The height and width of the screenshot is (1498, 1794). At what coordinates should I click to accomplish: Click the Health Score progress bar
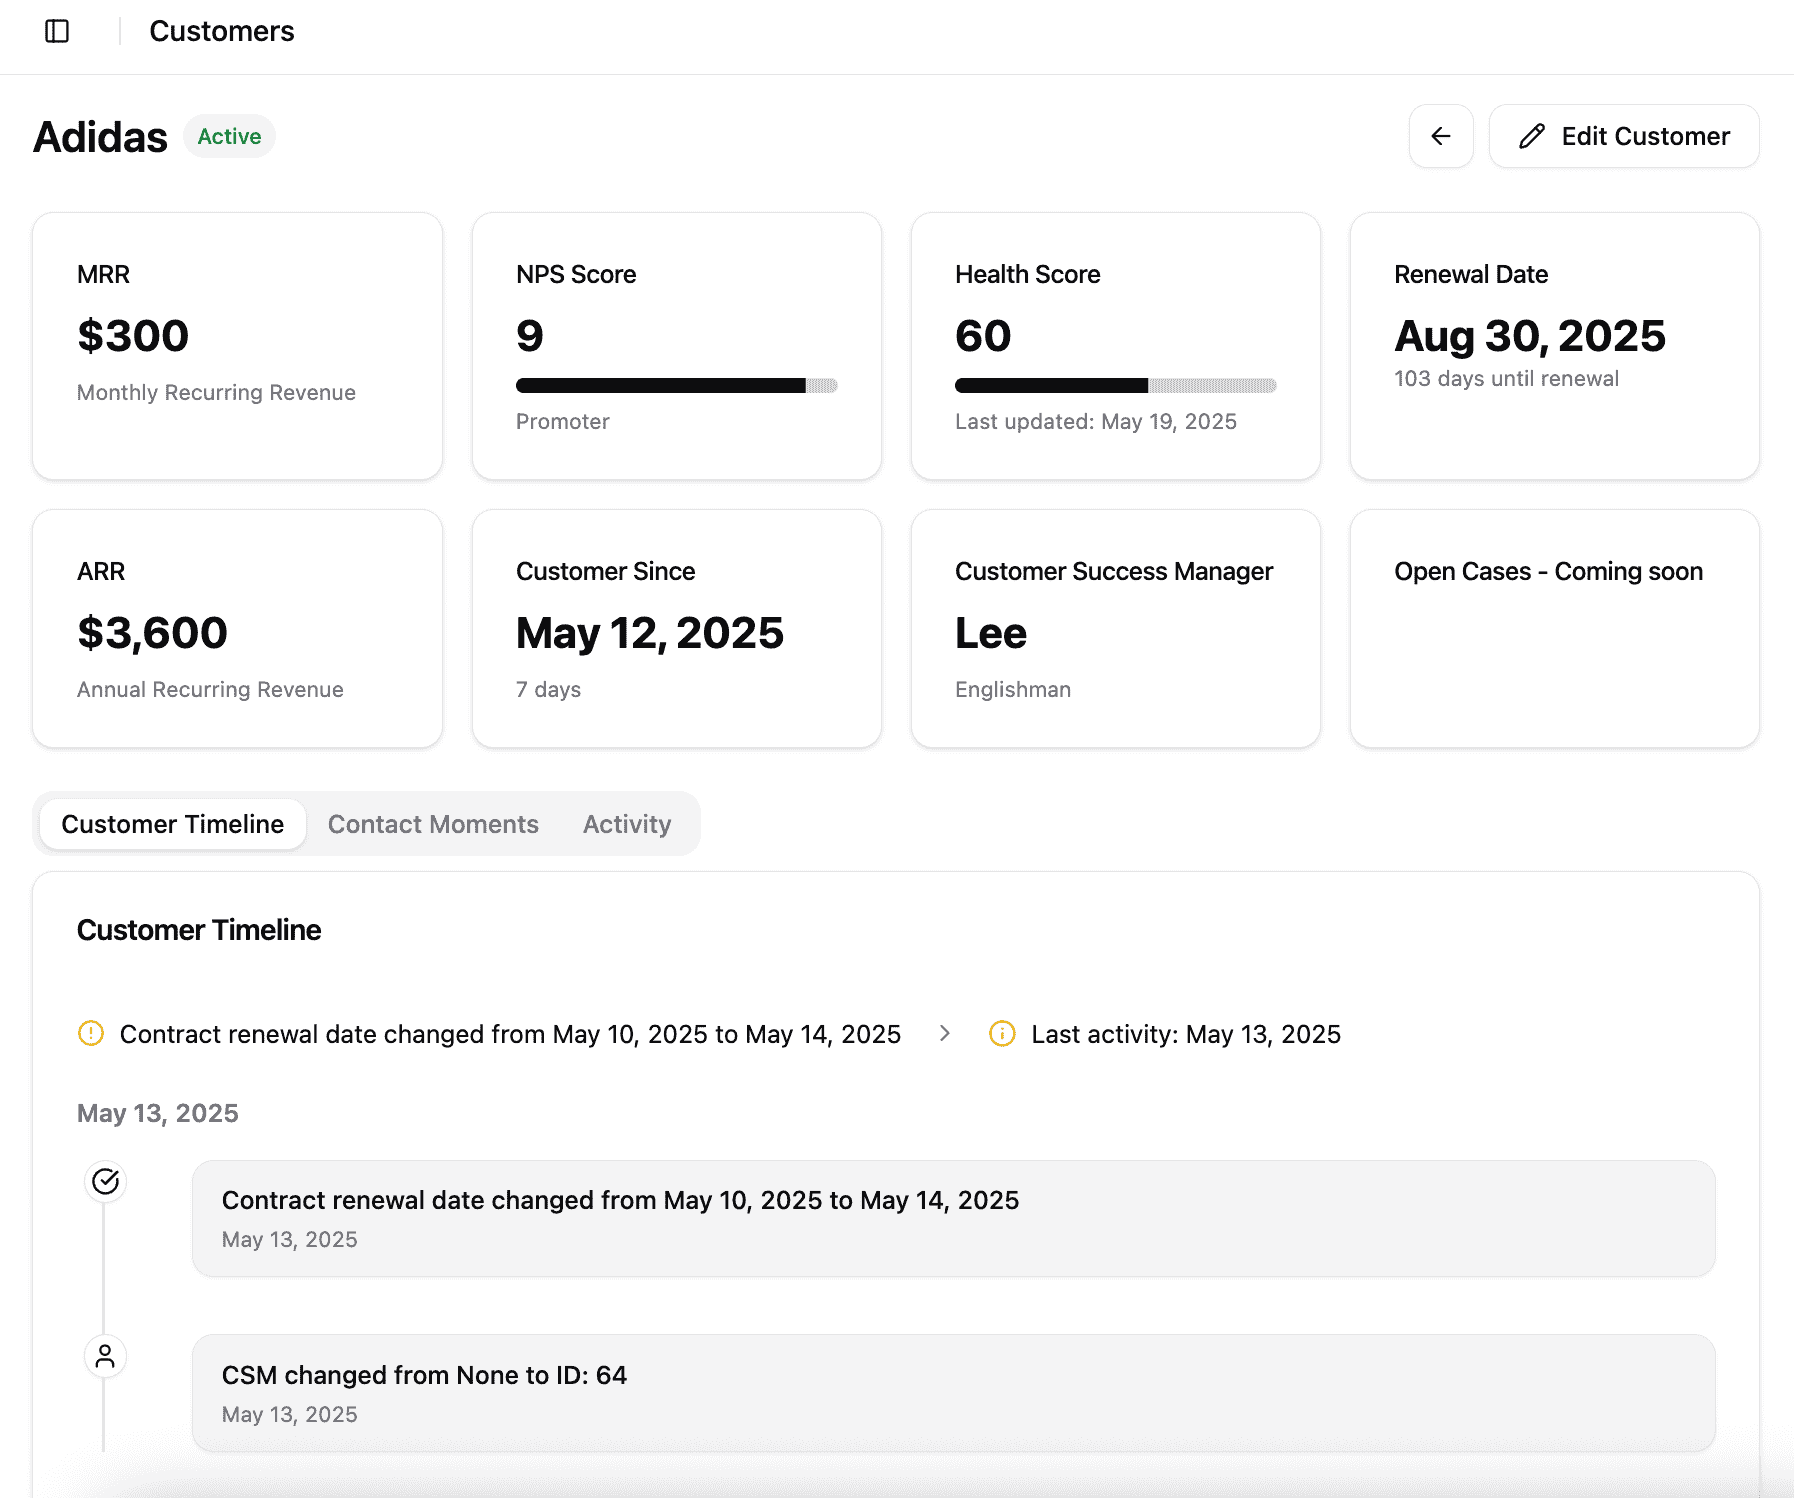coord(1115,386)
